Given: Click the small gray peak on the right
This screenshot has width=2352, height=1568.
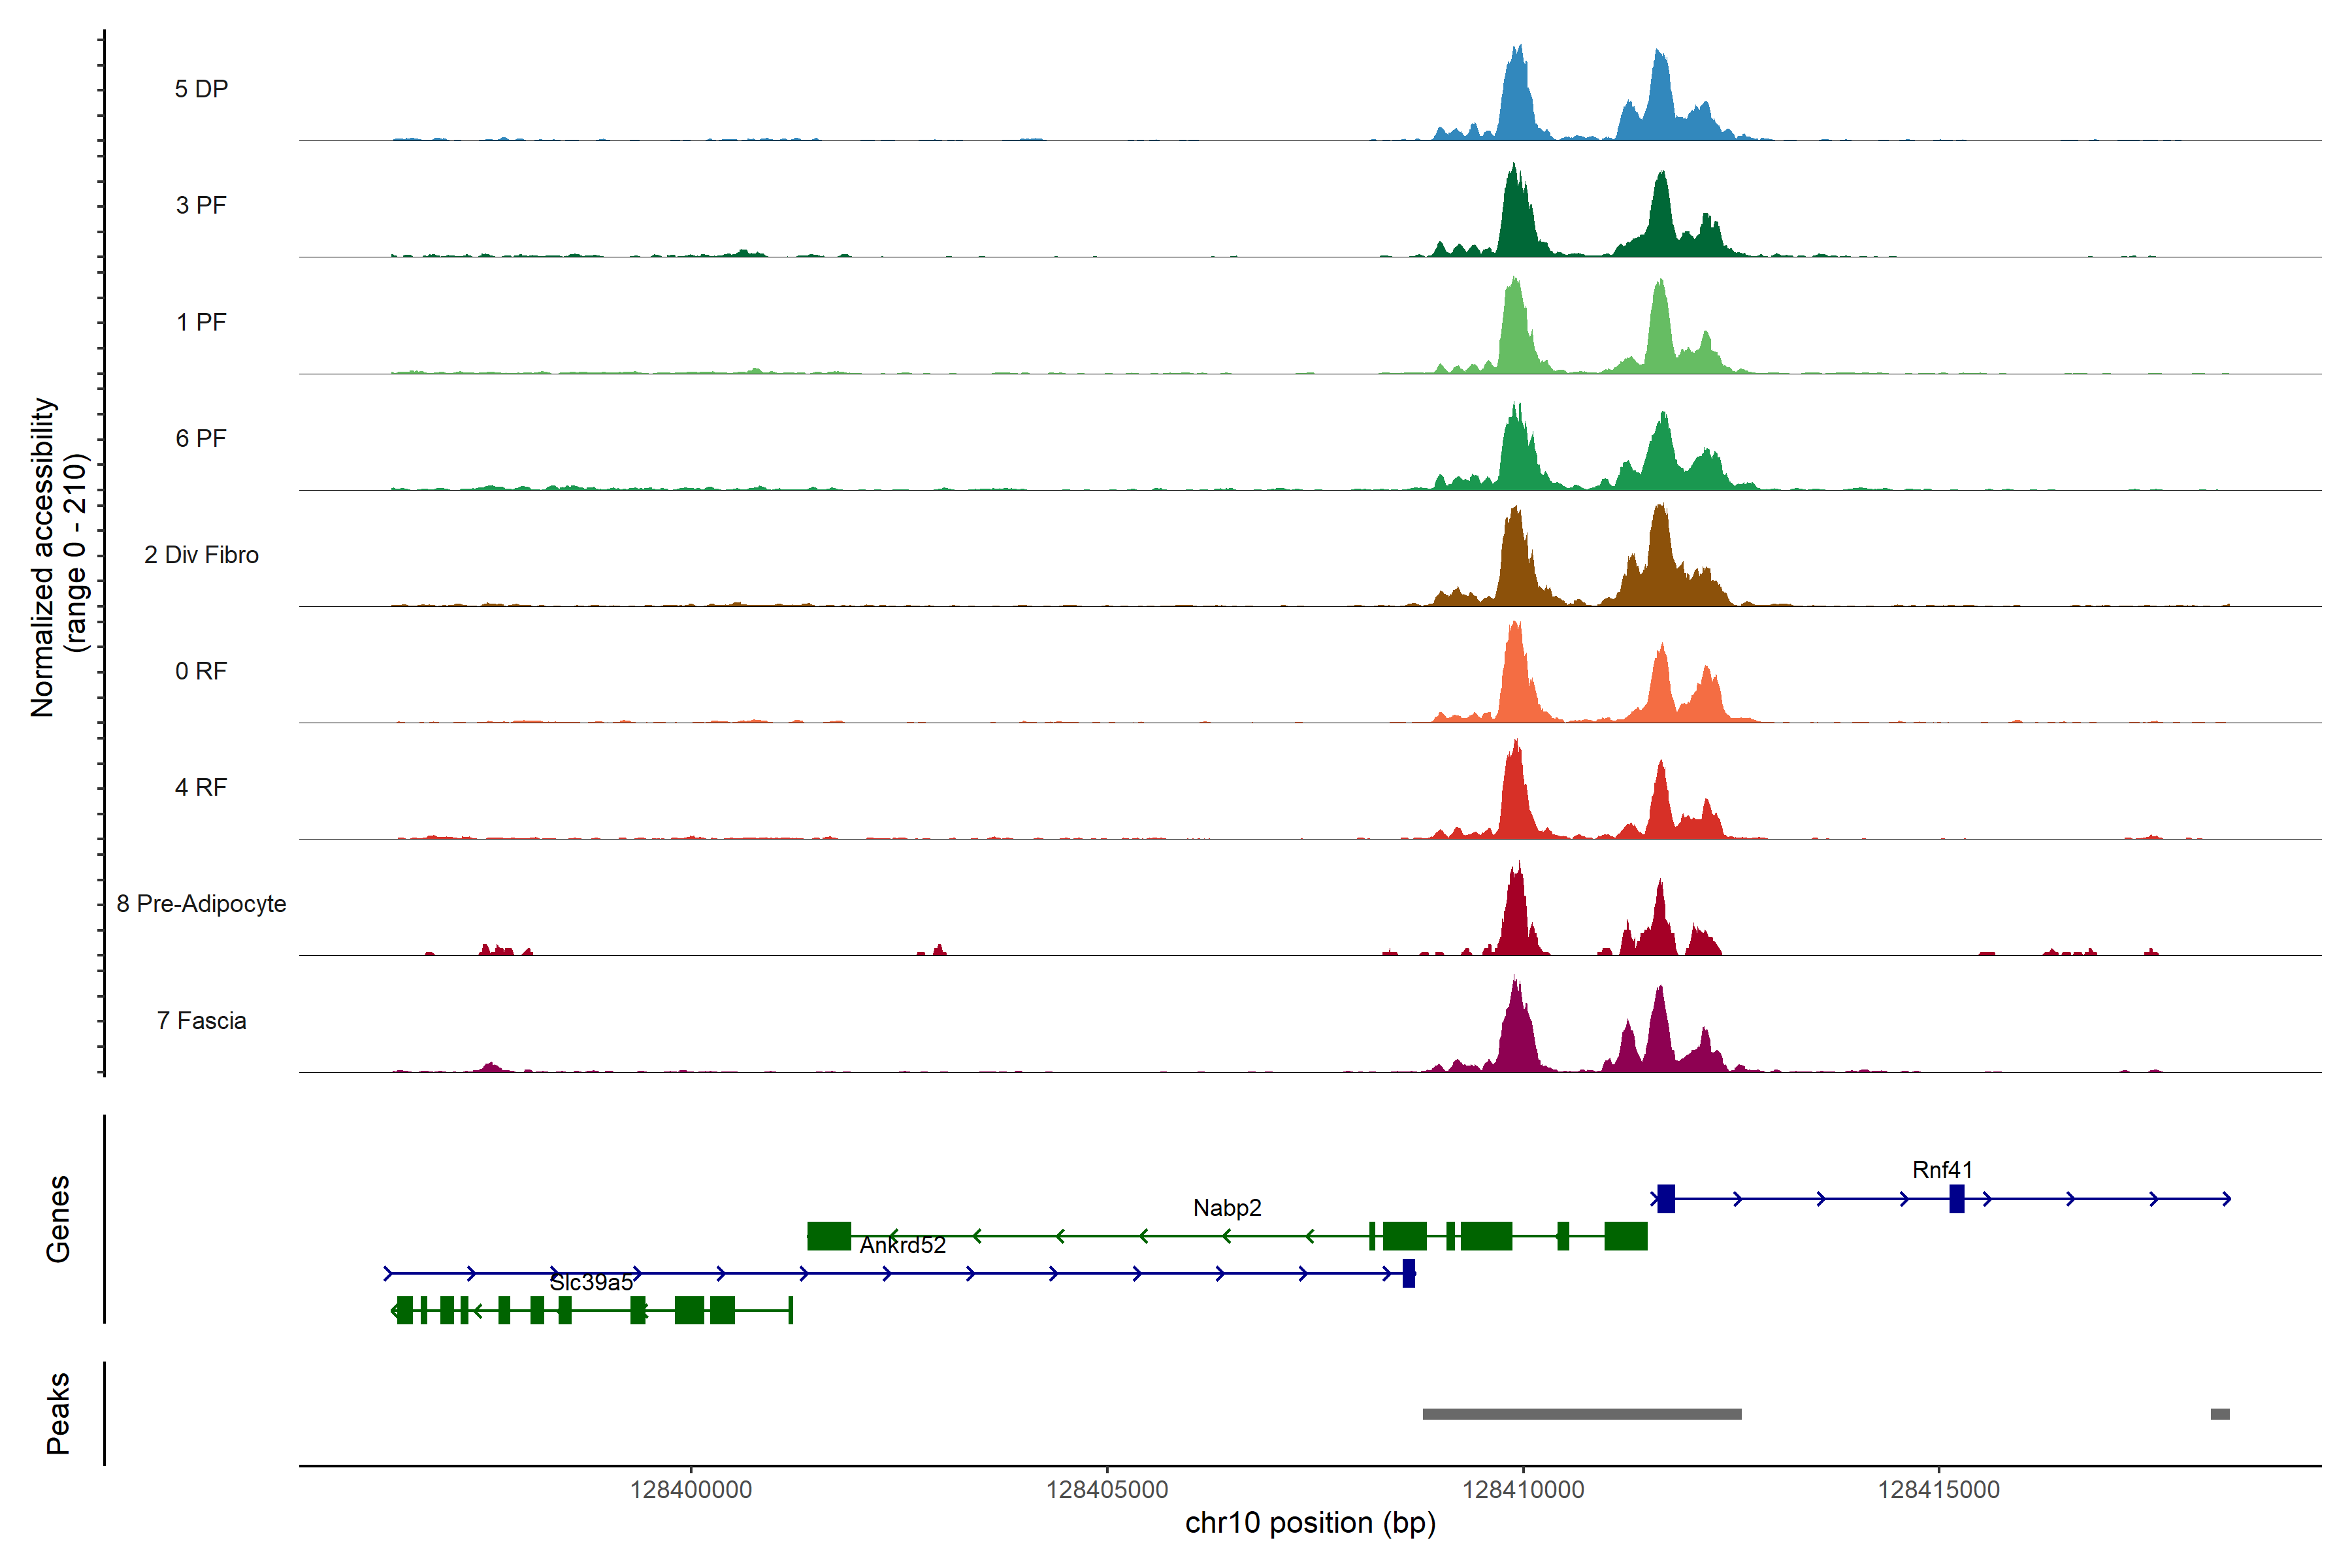Looking at the screenshot, I should pyautogui.click(x=2219, y=1413).
